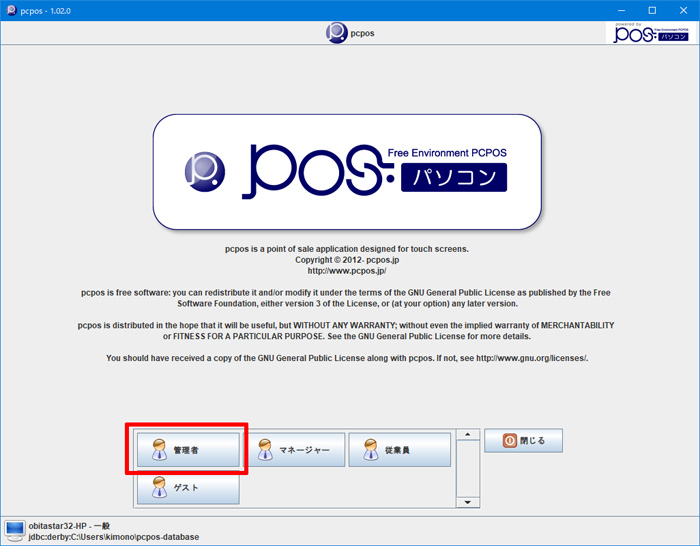Log in as ゲスト guest user
The image size is (700, 546).
click(188, 487)
